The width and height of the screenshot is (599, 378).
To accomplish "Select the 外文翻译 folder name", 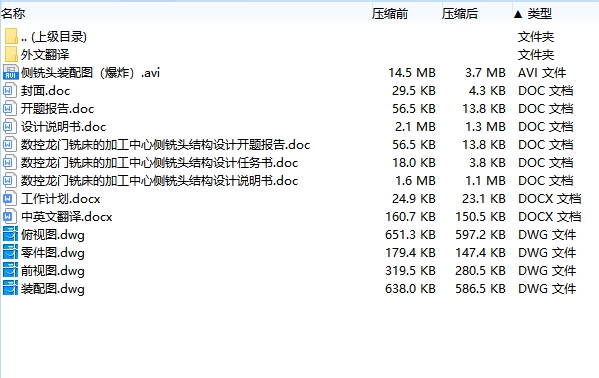I will click(x=45, y=55).
